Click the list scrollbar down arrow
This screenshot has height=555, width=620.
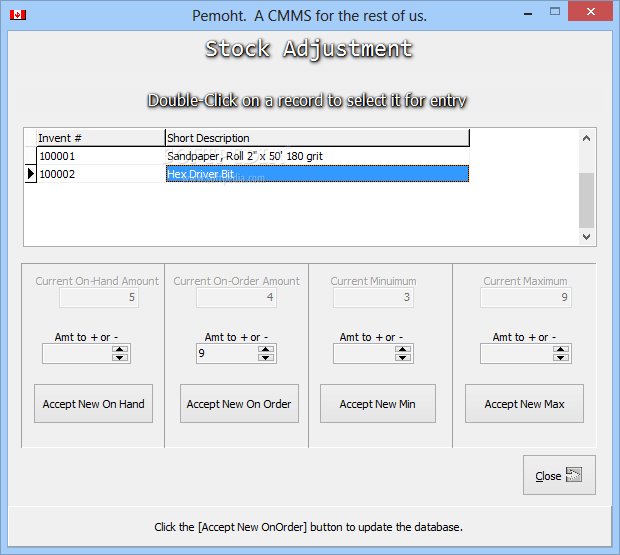586,236
